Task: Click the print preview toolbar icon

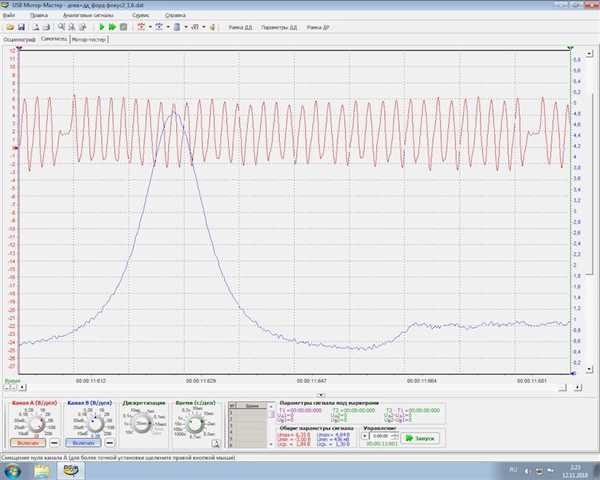Action: coord(35,27)
